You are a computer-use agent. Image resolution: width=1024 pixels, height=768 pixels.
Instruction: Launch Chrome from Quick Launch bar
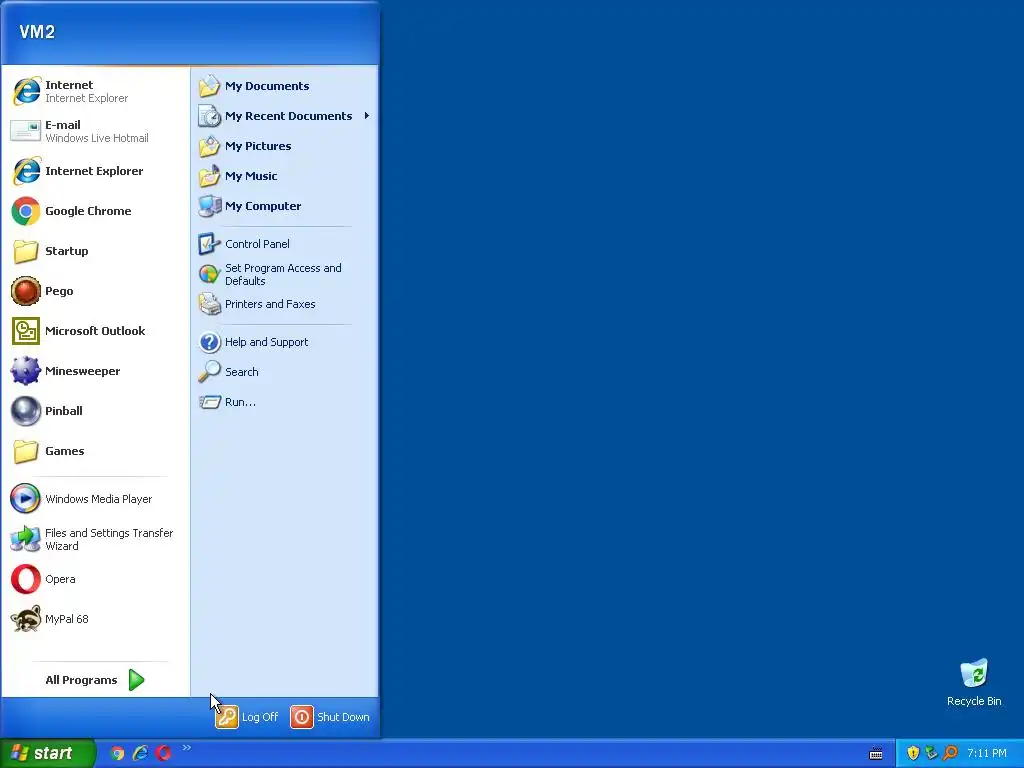117,753
